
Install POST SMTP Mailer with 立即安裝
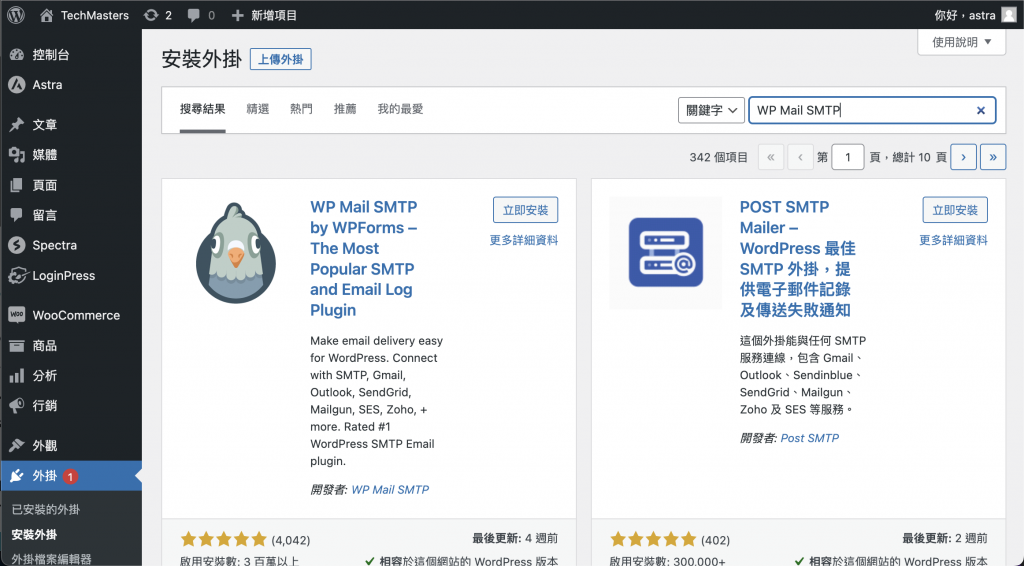[955, 210]
